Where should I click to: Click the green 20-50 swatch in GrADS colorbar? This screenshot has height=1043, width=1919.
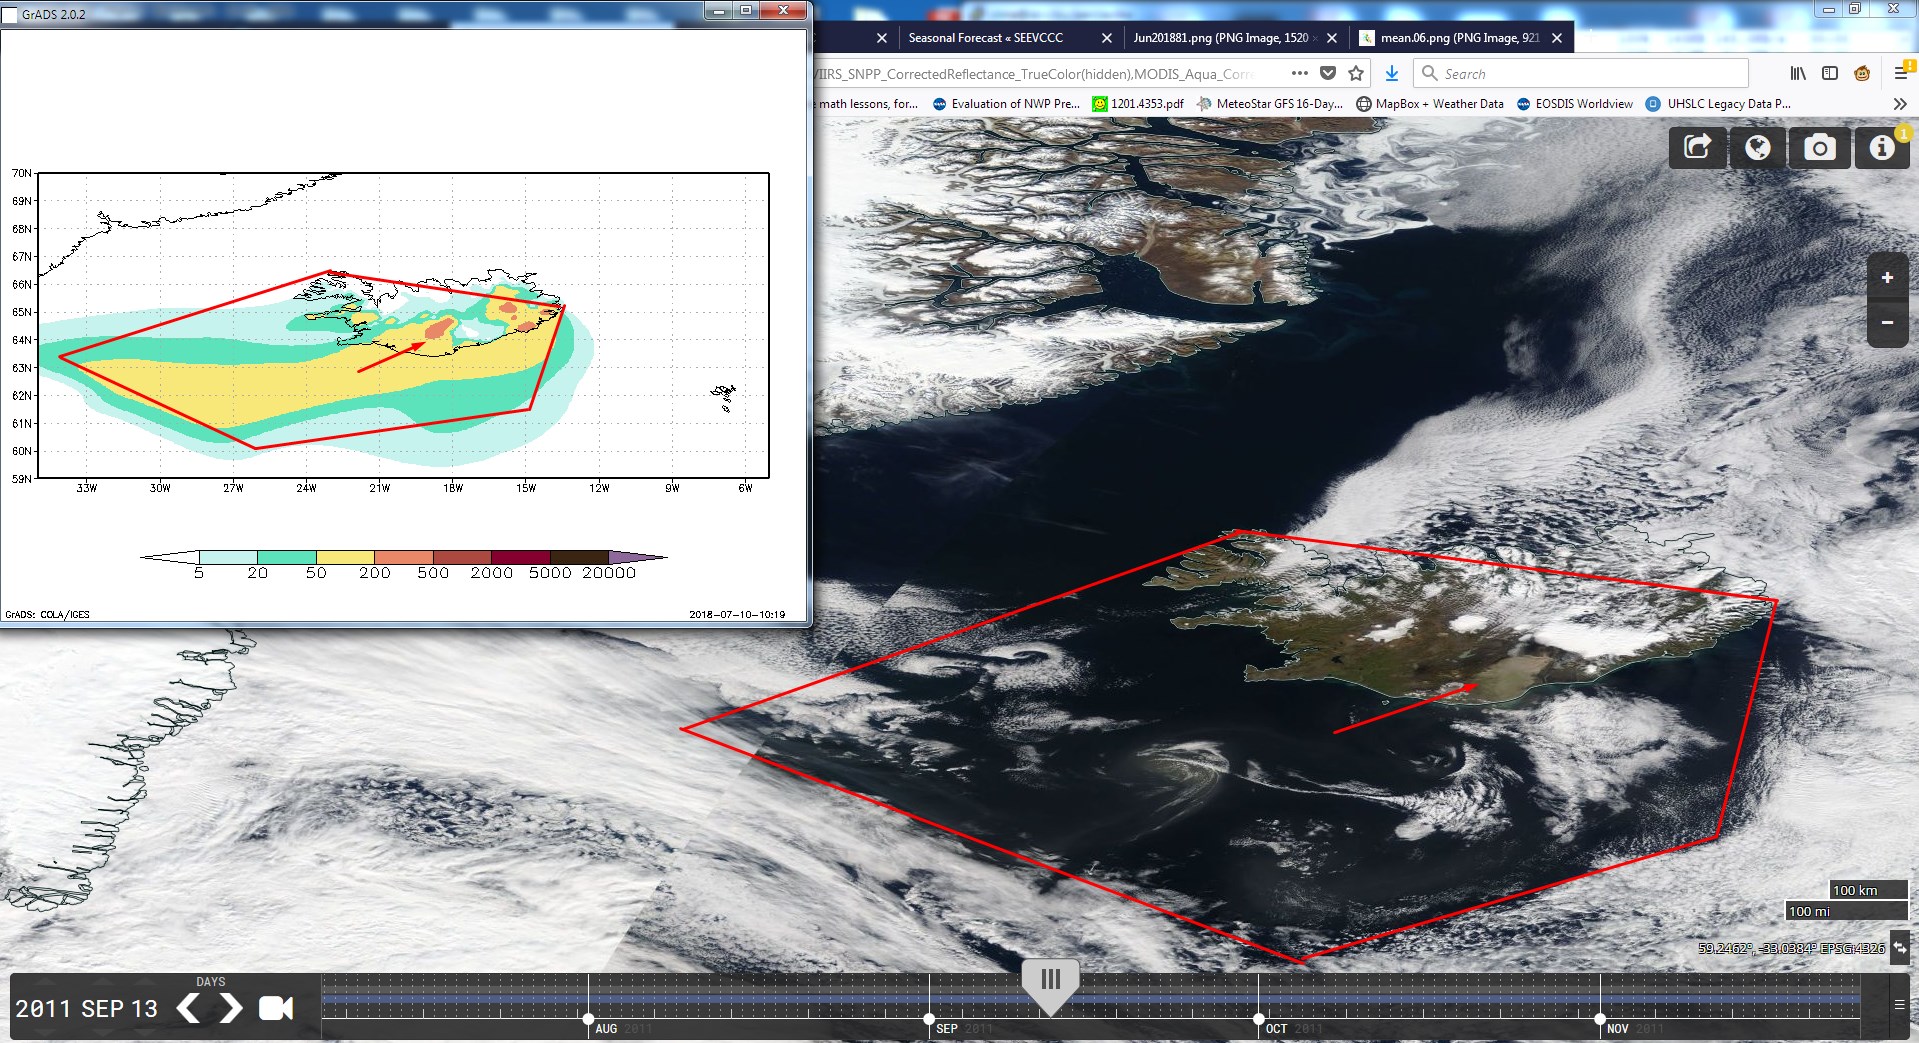[287, 557]
